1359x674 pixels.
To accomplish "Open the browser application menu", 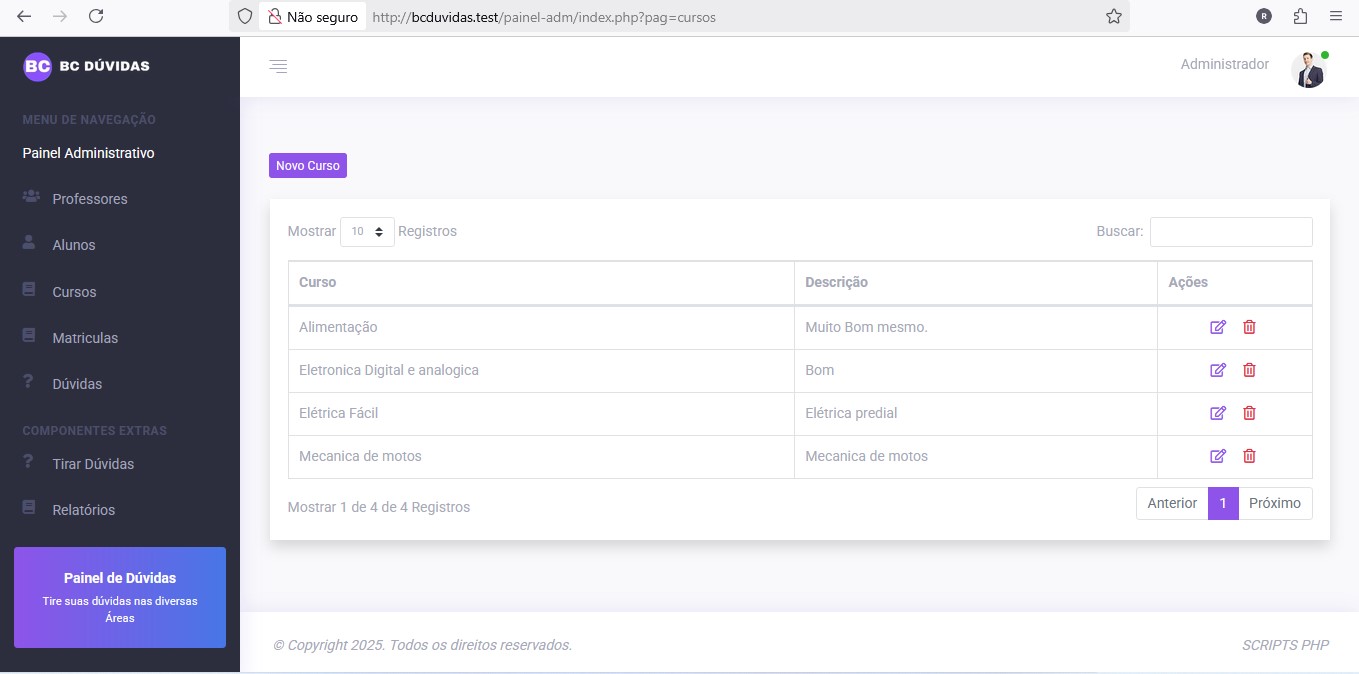I will tap(1336, 16).
